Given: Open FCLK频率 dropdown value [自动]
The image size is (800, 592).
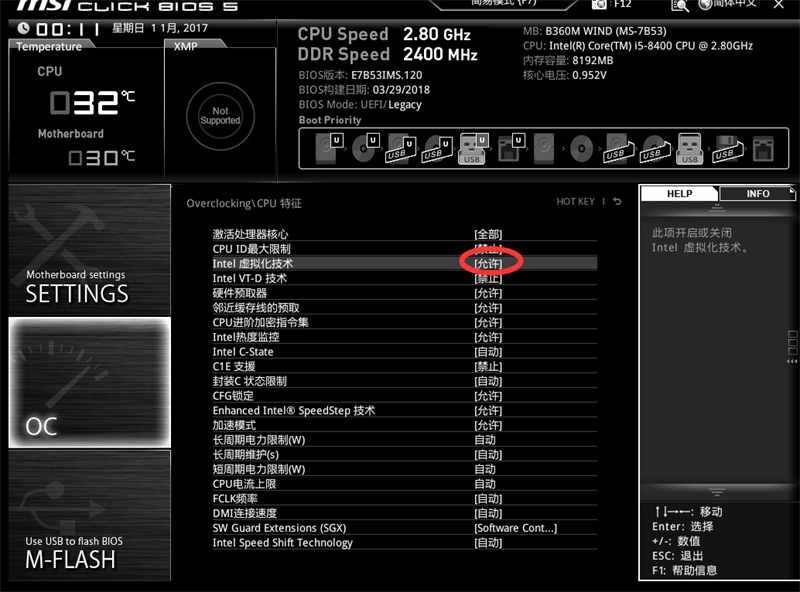Looking at the screenshot, I should click(488, 499).
